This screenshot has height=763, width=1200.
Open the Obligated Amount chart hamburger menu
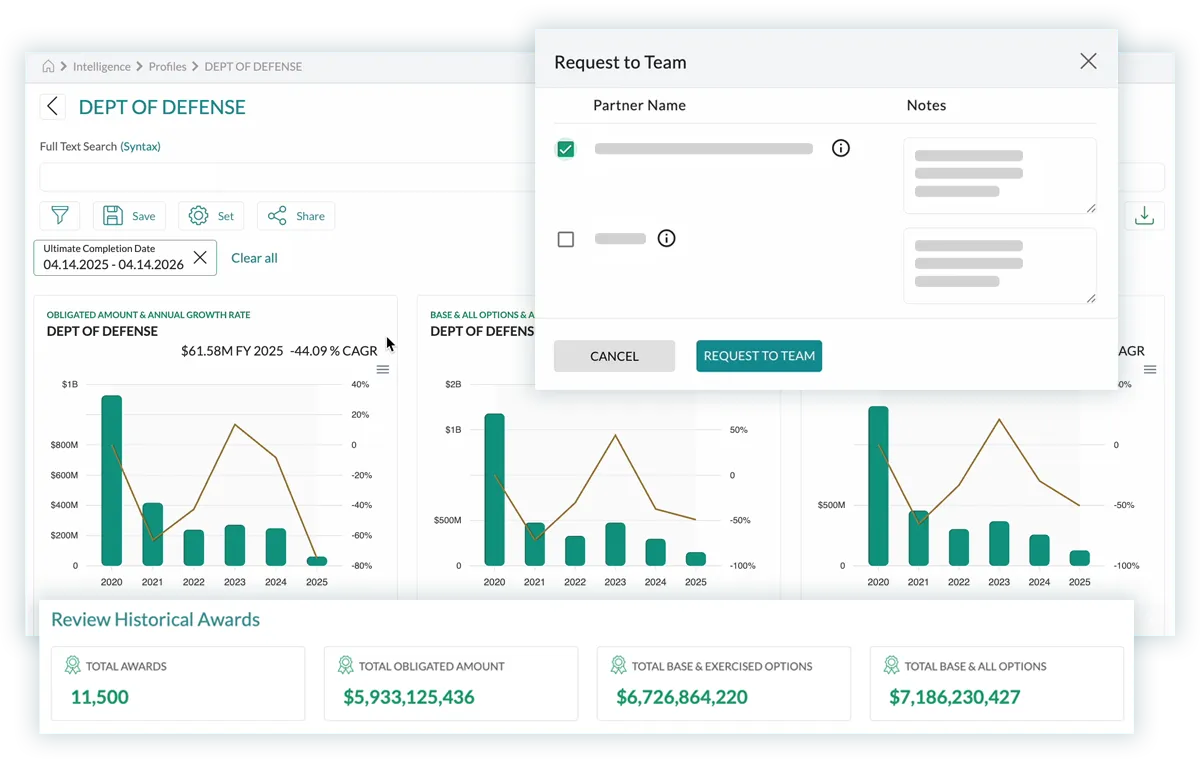[383, 370]
